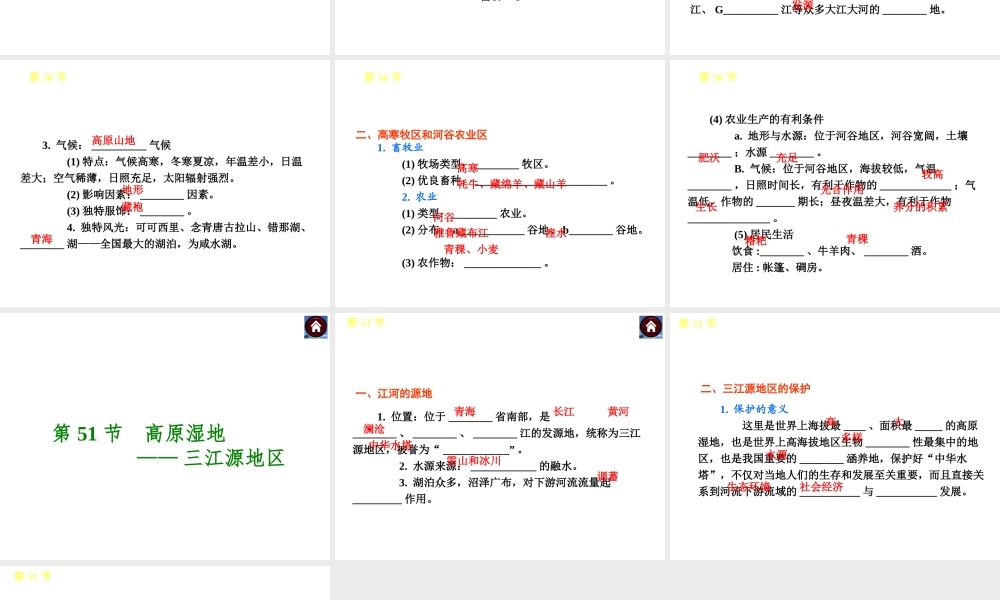Click the red answer 社会经济
Image resolution: width=1000 pixels, height=600 pixels.
[821, 487]
